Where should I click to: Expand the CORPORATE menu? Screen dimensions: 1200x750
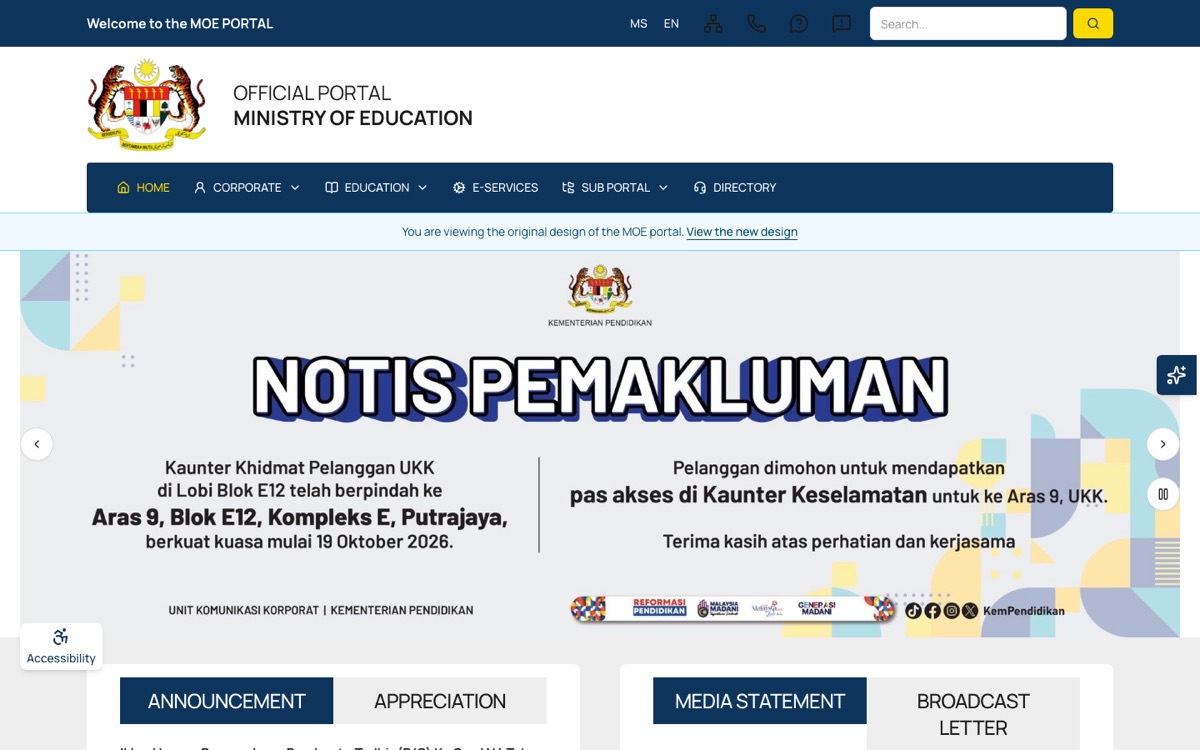247,187
